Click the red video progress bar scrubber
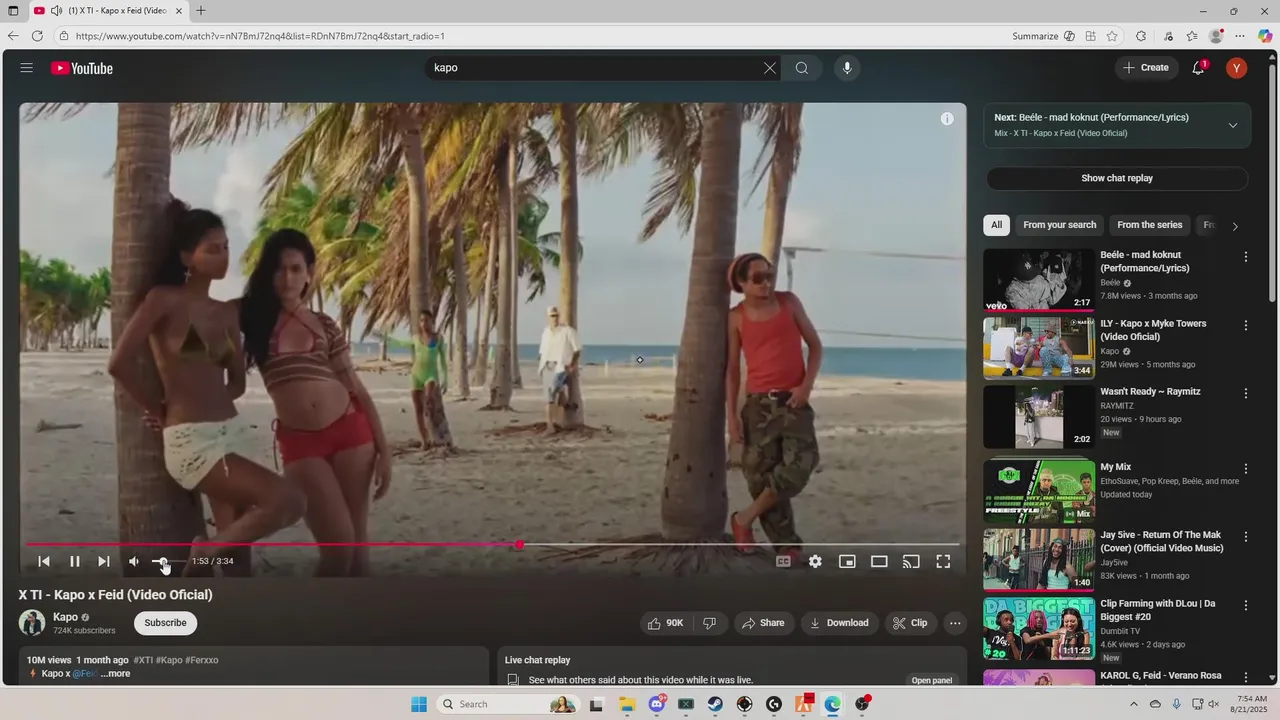 point(519,544)
